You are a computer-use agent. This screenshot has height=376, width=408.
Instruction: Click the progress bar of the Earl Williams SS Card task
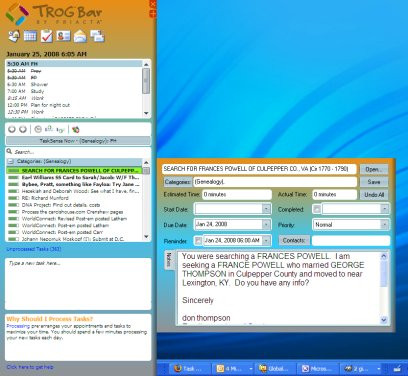(13, 177)
